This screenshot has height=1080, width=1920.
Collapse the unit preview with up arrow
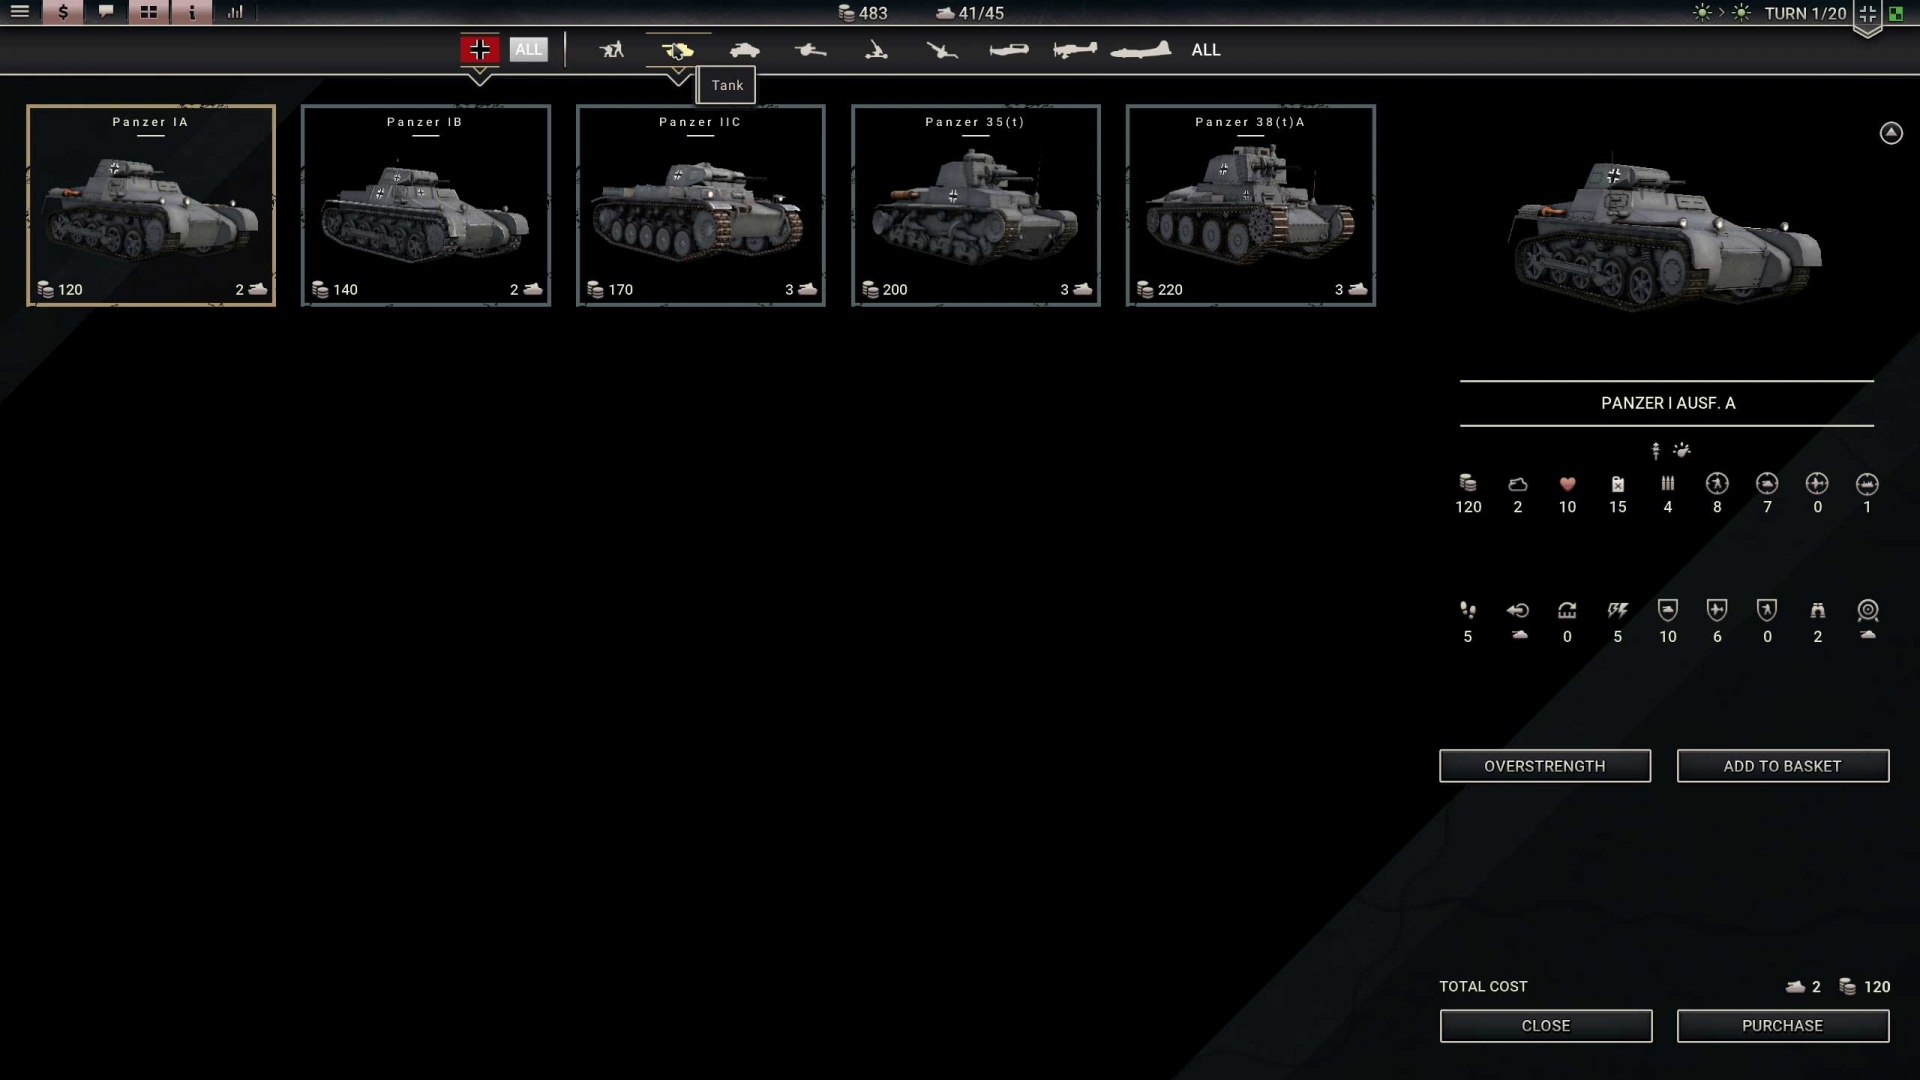click(x=1891, y=133)
